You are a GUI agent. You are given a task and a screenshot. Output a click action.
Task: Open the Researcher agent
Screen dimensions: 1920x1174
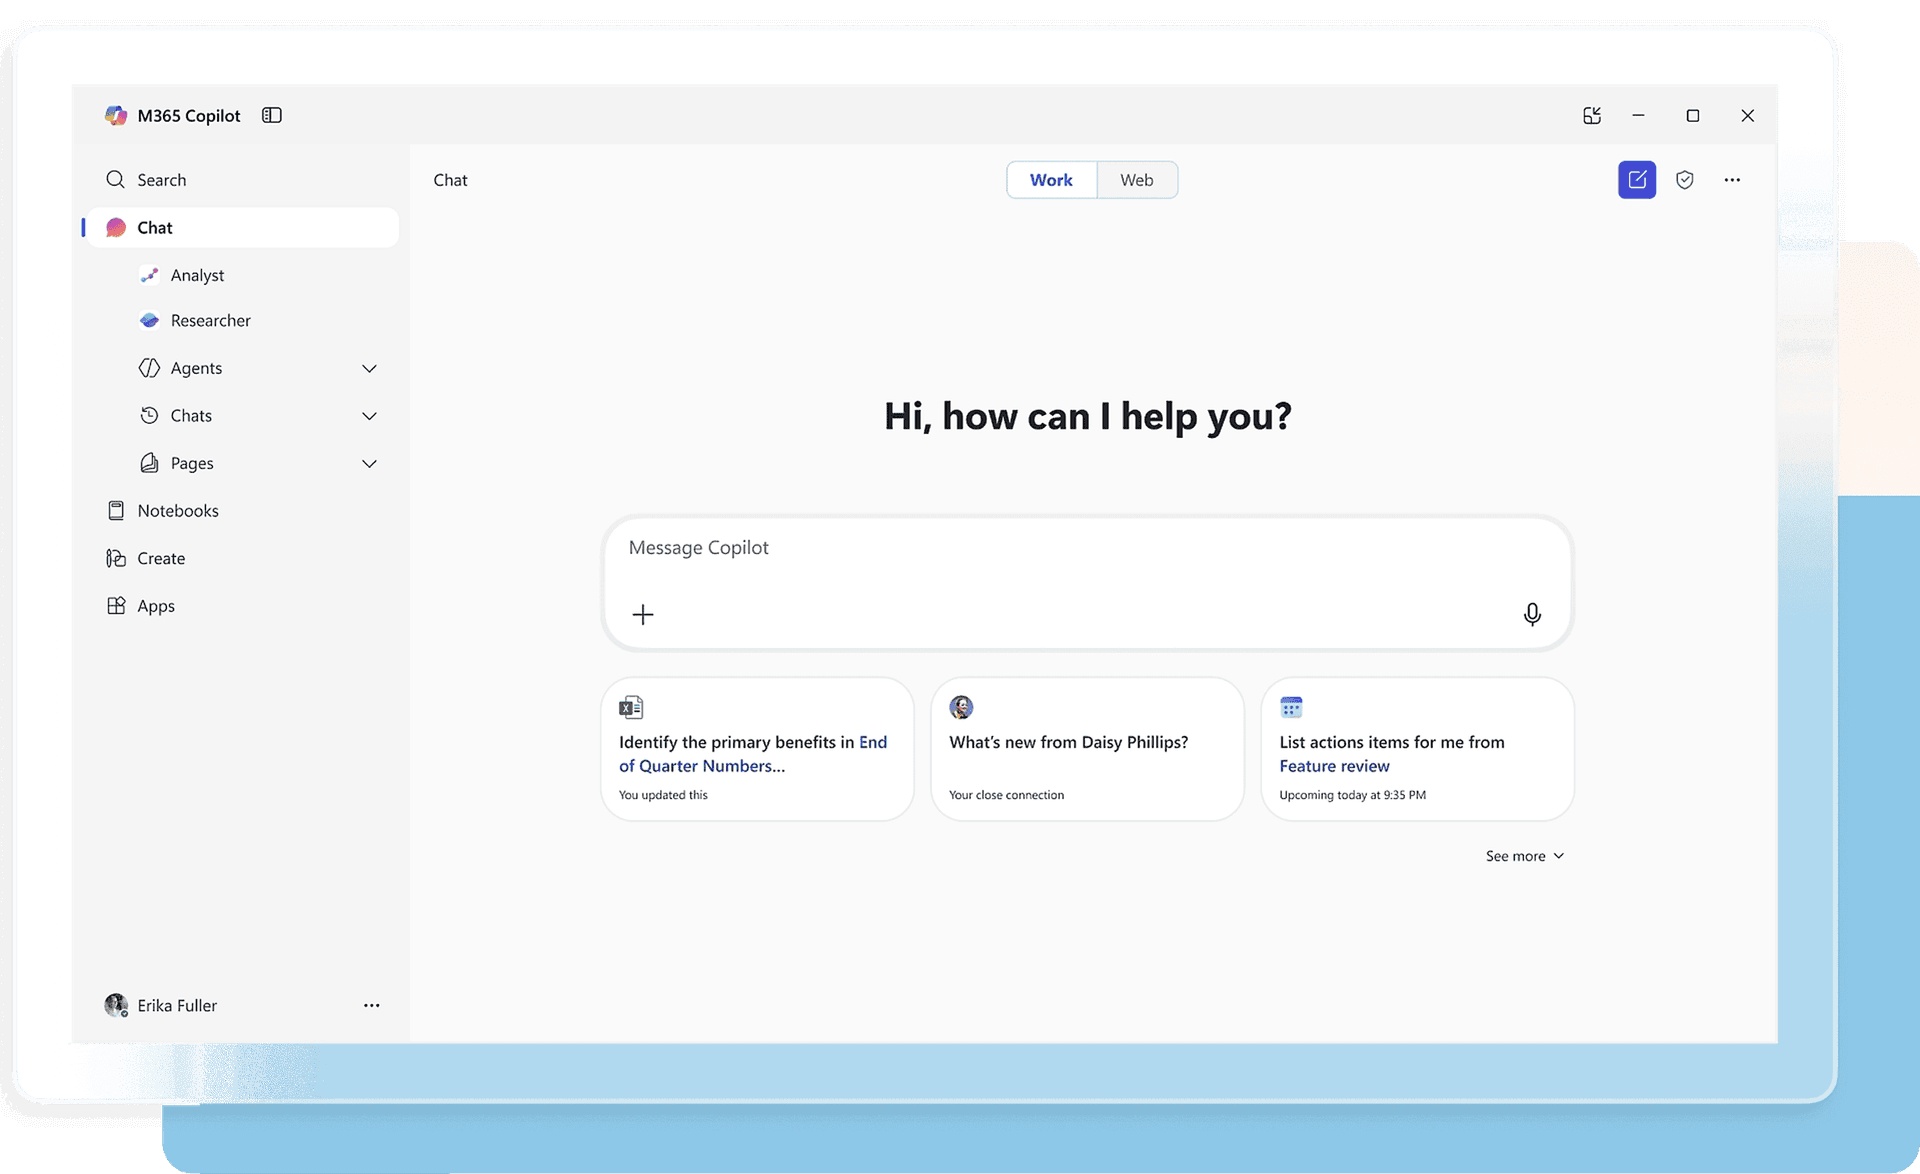pyautogui.click(x=209, y=320)
